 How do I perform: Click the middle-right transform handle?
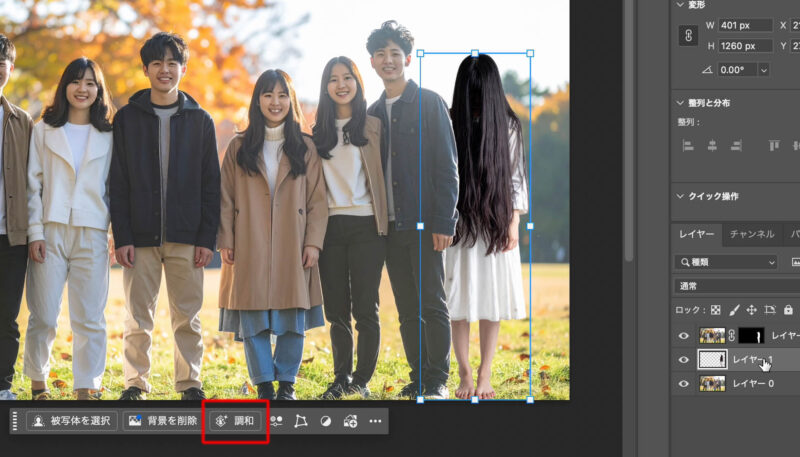(x=530, y=226)
